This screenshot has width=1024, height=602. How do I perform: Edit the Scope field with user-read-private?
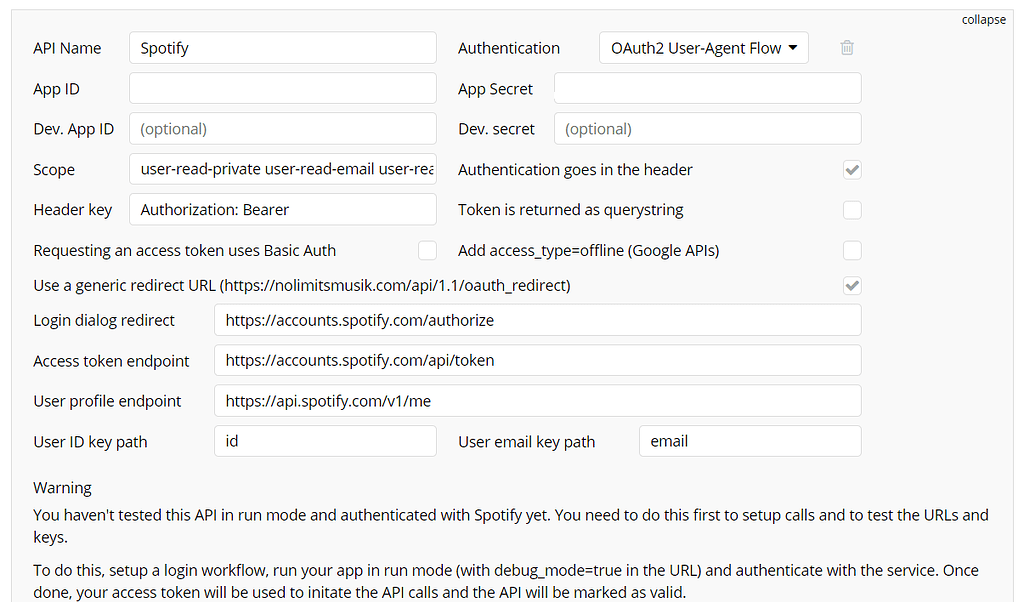click(282, 169)
